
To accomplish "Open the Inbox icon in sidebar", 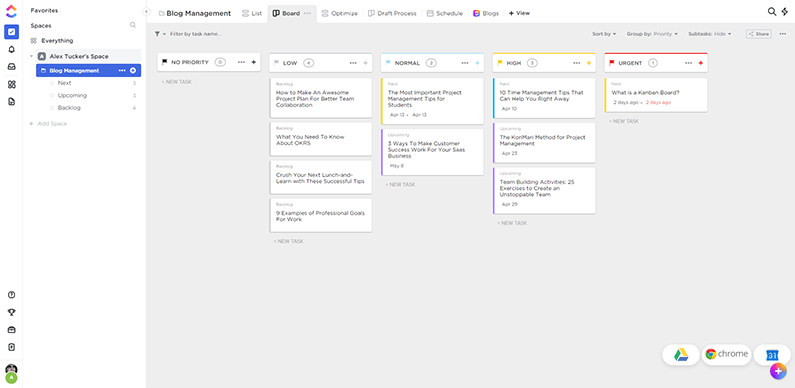I will tap(11, 66).
